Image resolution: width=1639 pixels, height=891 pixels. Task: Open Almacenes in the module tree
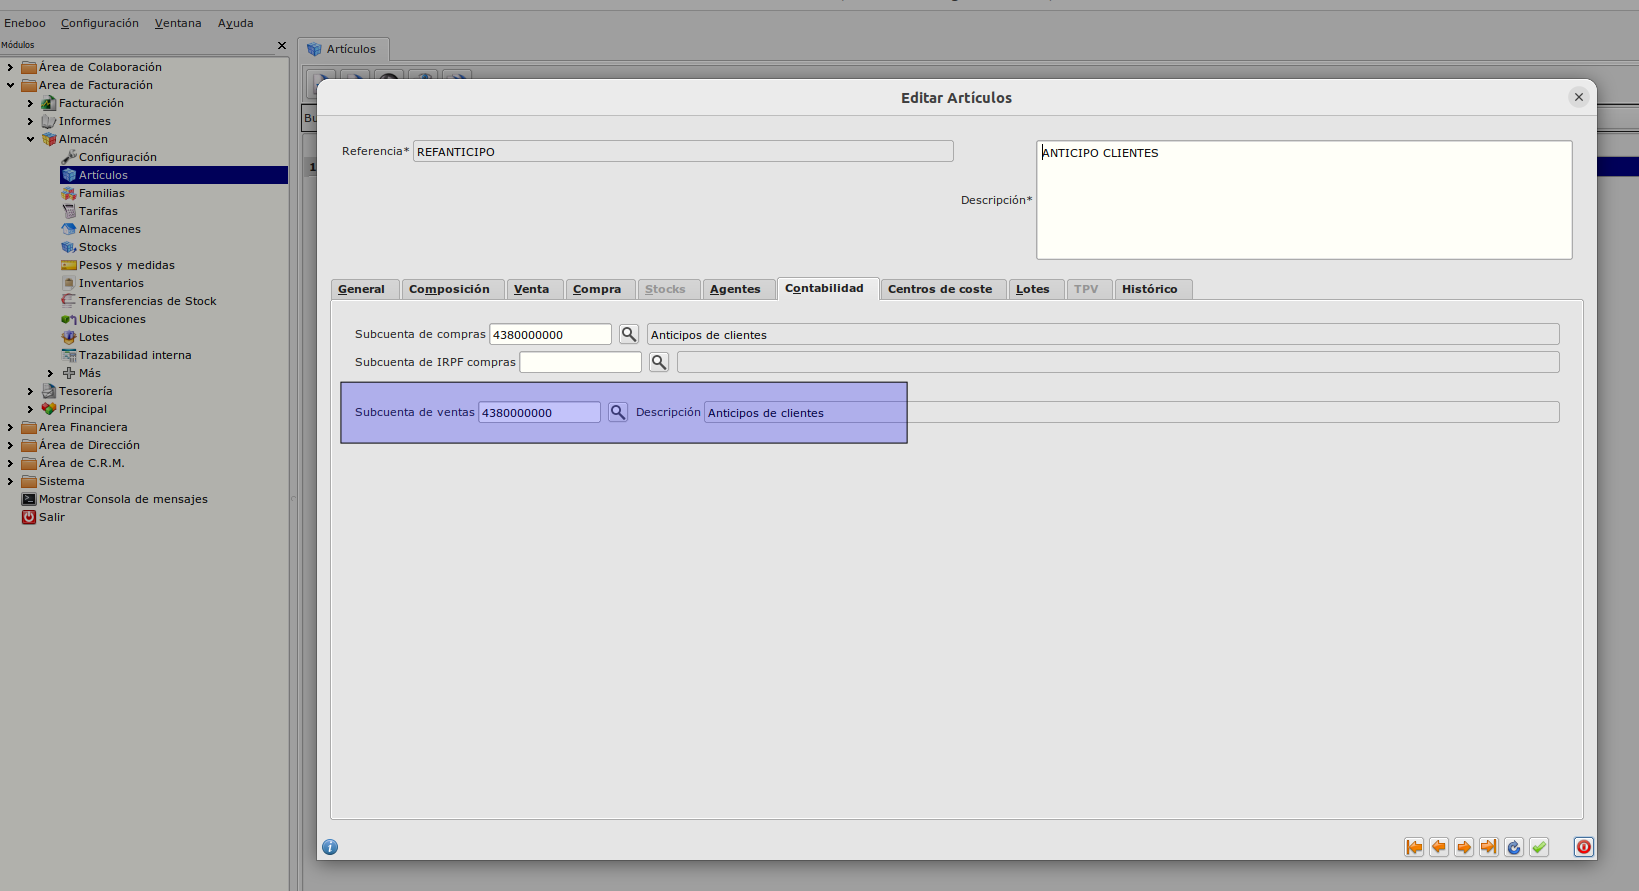(109, 229)
